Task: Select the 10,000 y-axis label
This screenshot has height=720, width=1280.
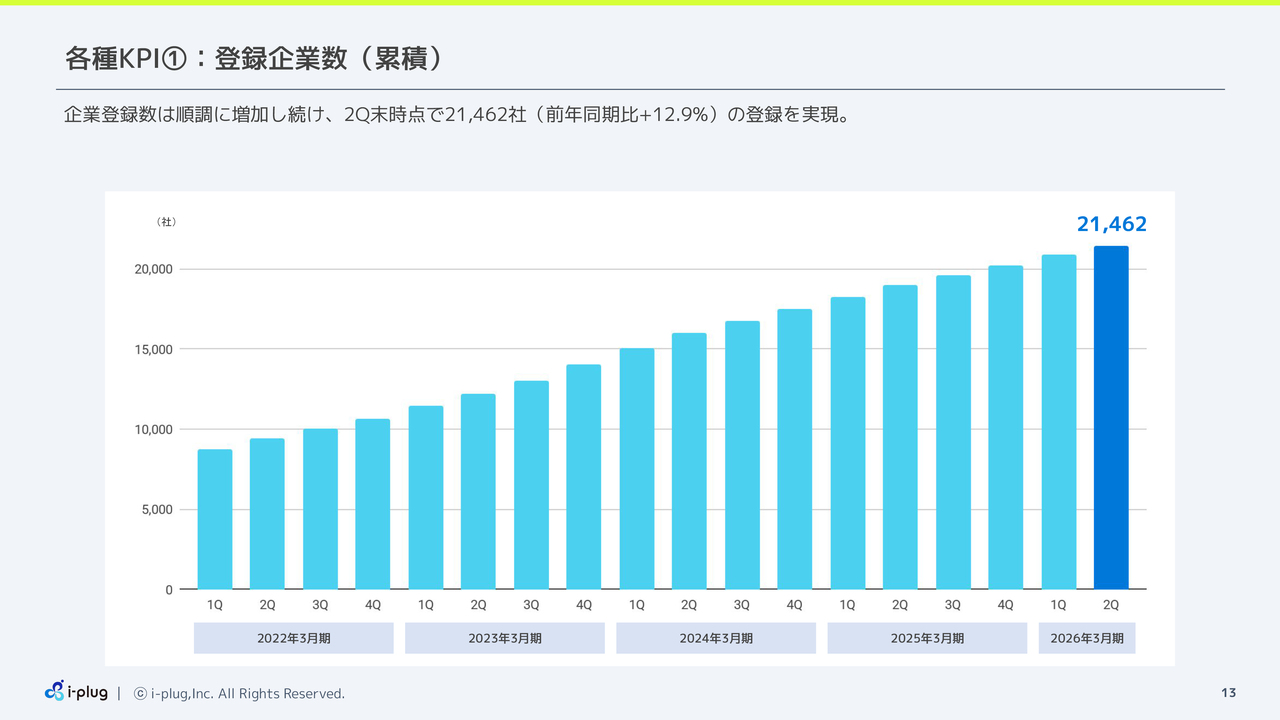Action: [154, 430]
